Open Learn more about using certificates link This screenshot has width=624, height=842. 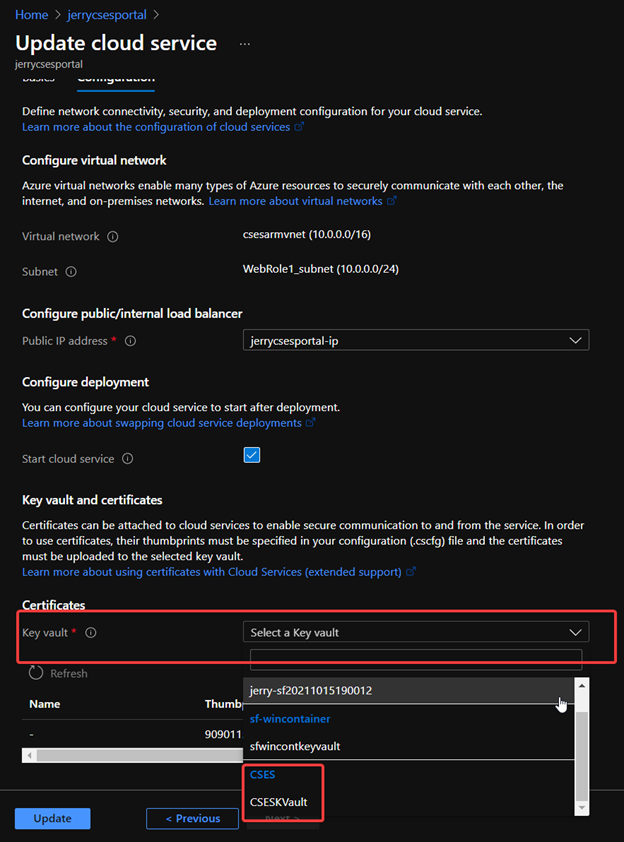(212, 572)
